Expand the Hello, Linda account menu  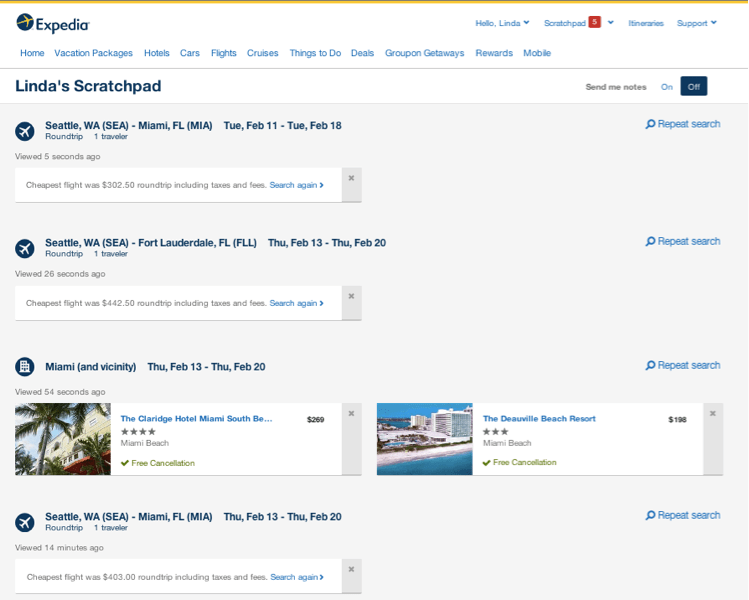(x=502, y=23)
